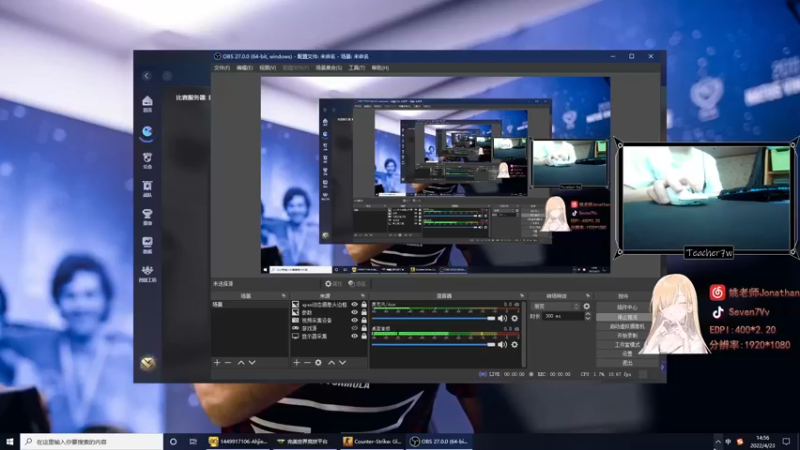This screenshot has height=450, width=800.
Task: Toggle the lock on the 游戏源 source
Action: click(364, 328)
